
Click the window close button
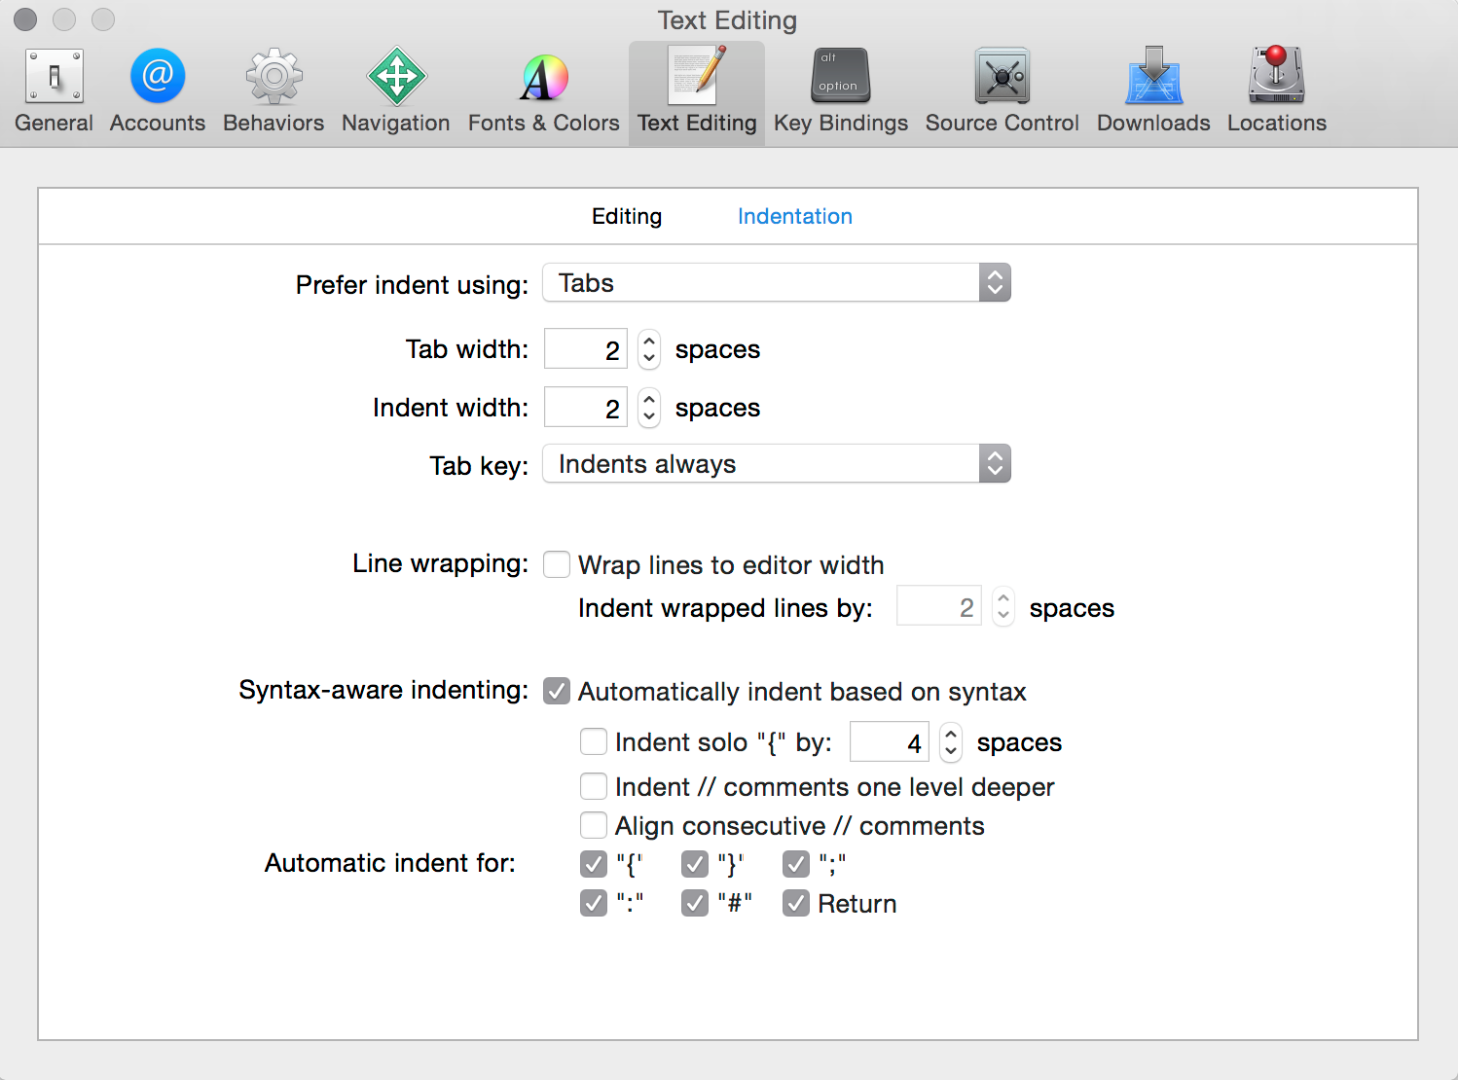[x=26, y=20]
